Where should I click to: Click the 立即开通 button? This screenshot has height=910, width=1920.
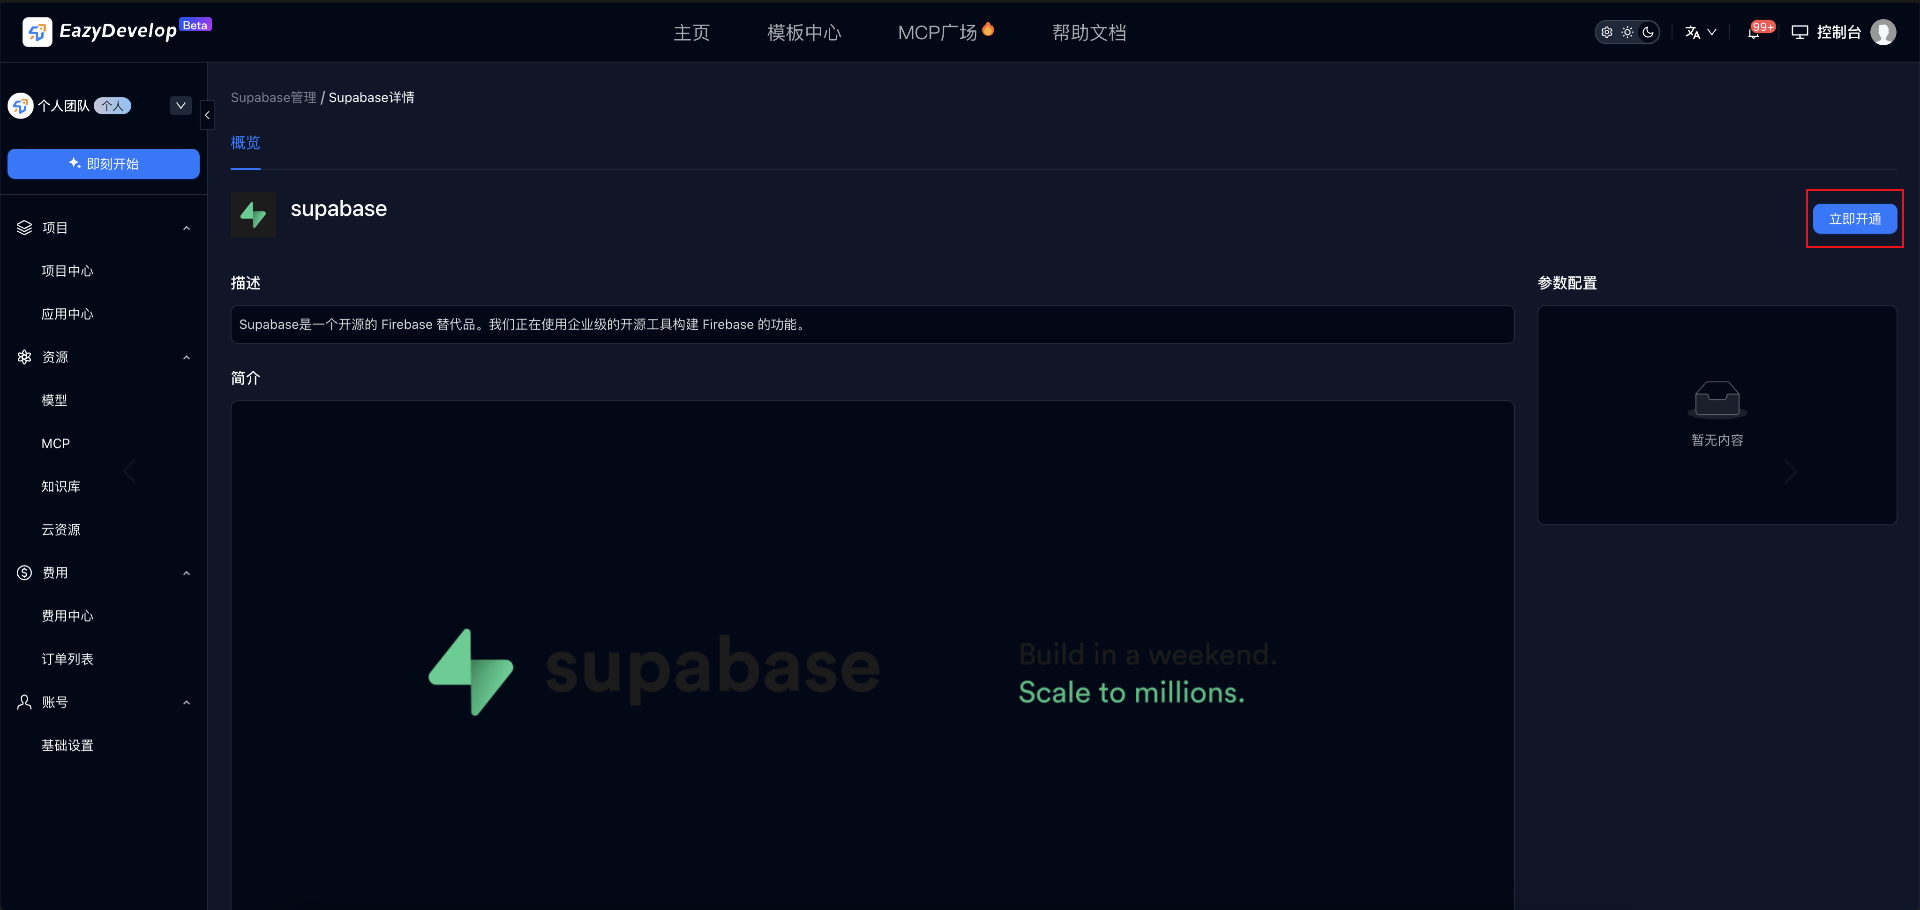tap(1854, 218)
